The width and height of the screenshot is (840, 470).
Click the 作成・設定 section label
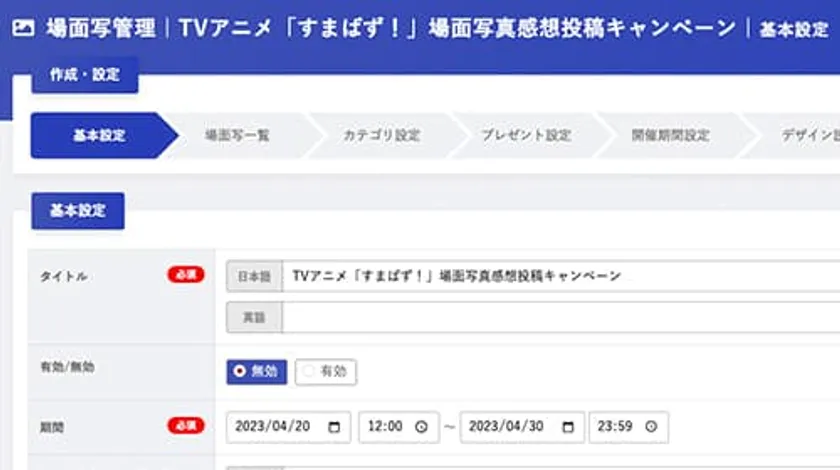coord(85,75)
